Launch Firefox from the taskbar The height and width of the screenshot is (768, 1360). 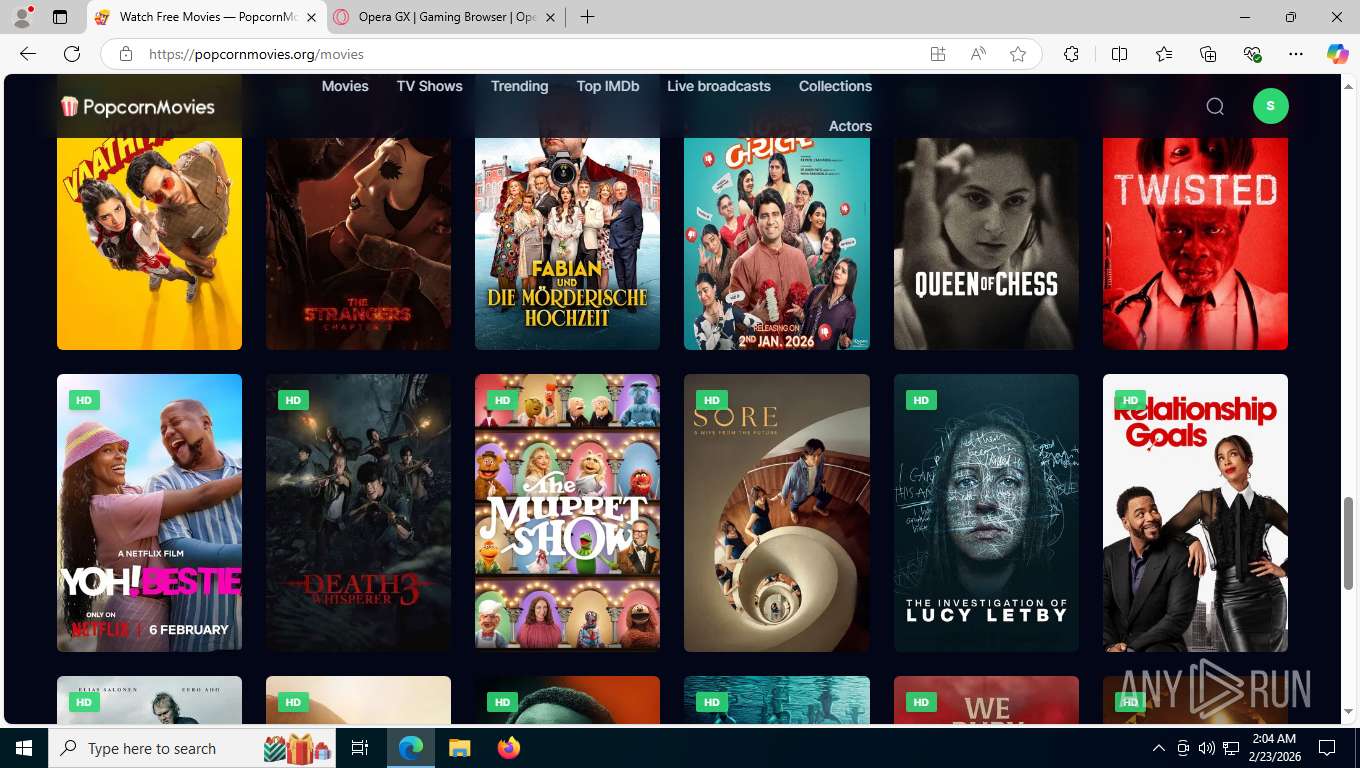[508, 748]
